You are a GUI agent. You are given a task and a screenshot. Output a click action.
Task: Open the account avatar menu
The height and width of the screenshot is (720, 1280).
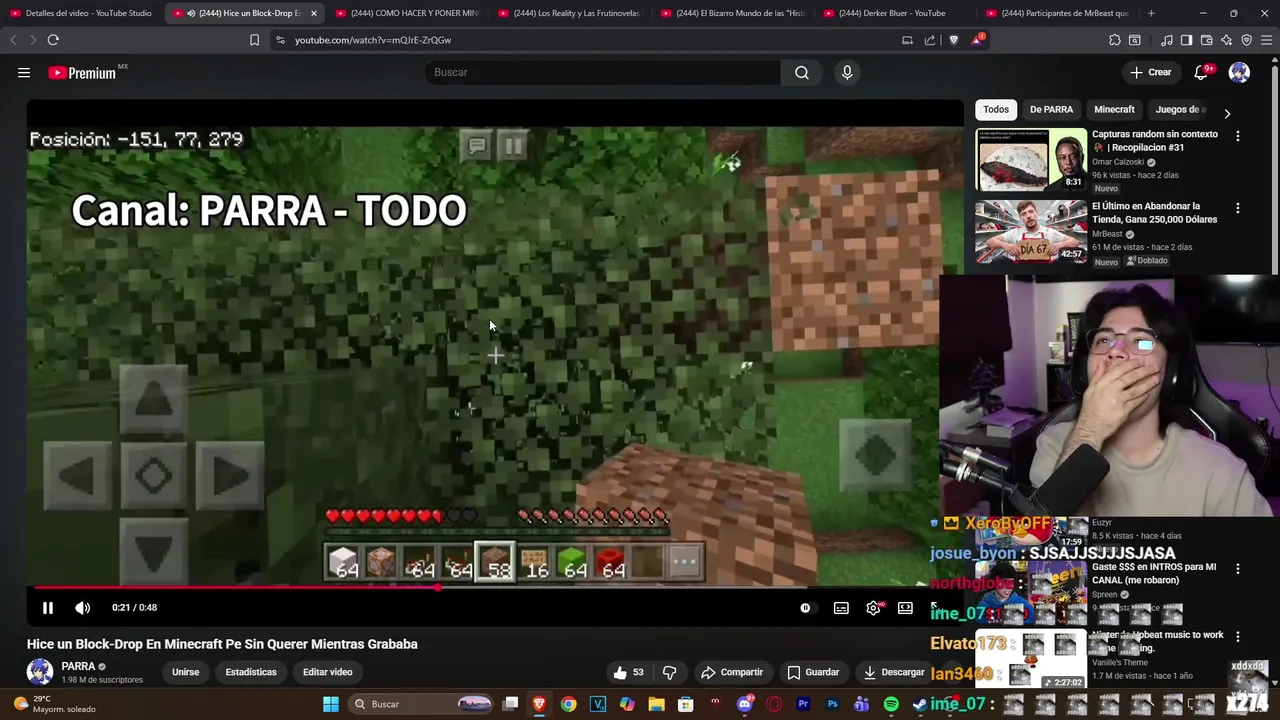click(1239, 72)
